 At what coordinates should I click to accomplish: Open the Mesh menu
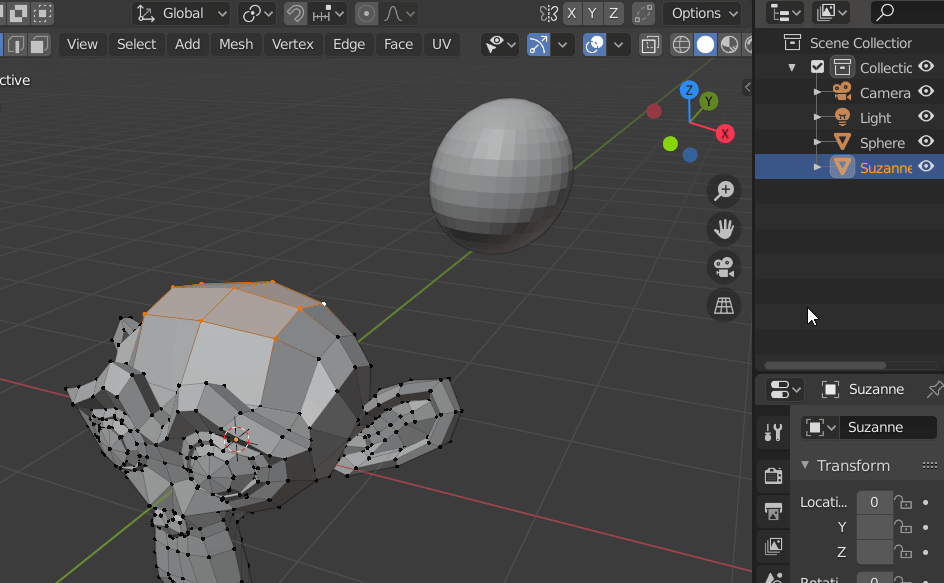(x=236, y=44)
